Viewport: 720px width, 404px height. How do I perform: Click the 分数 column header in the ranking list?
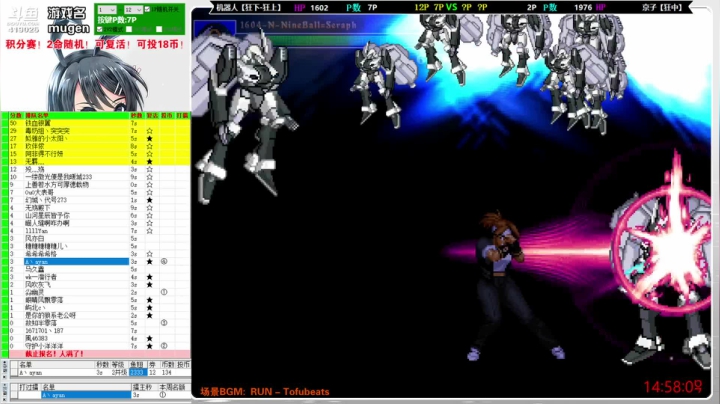tap(16, 115)
